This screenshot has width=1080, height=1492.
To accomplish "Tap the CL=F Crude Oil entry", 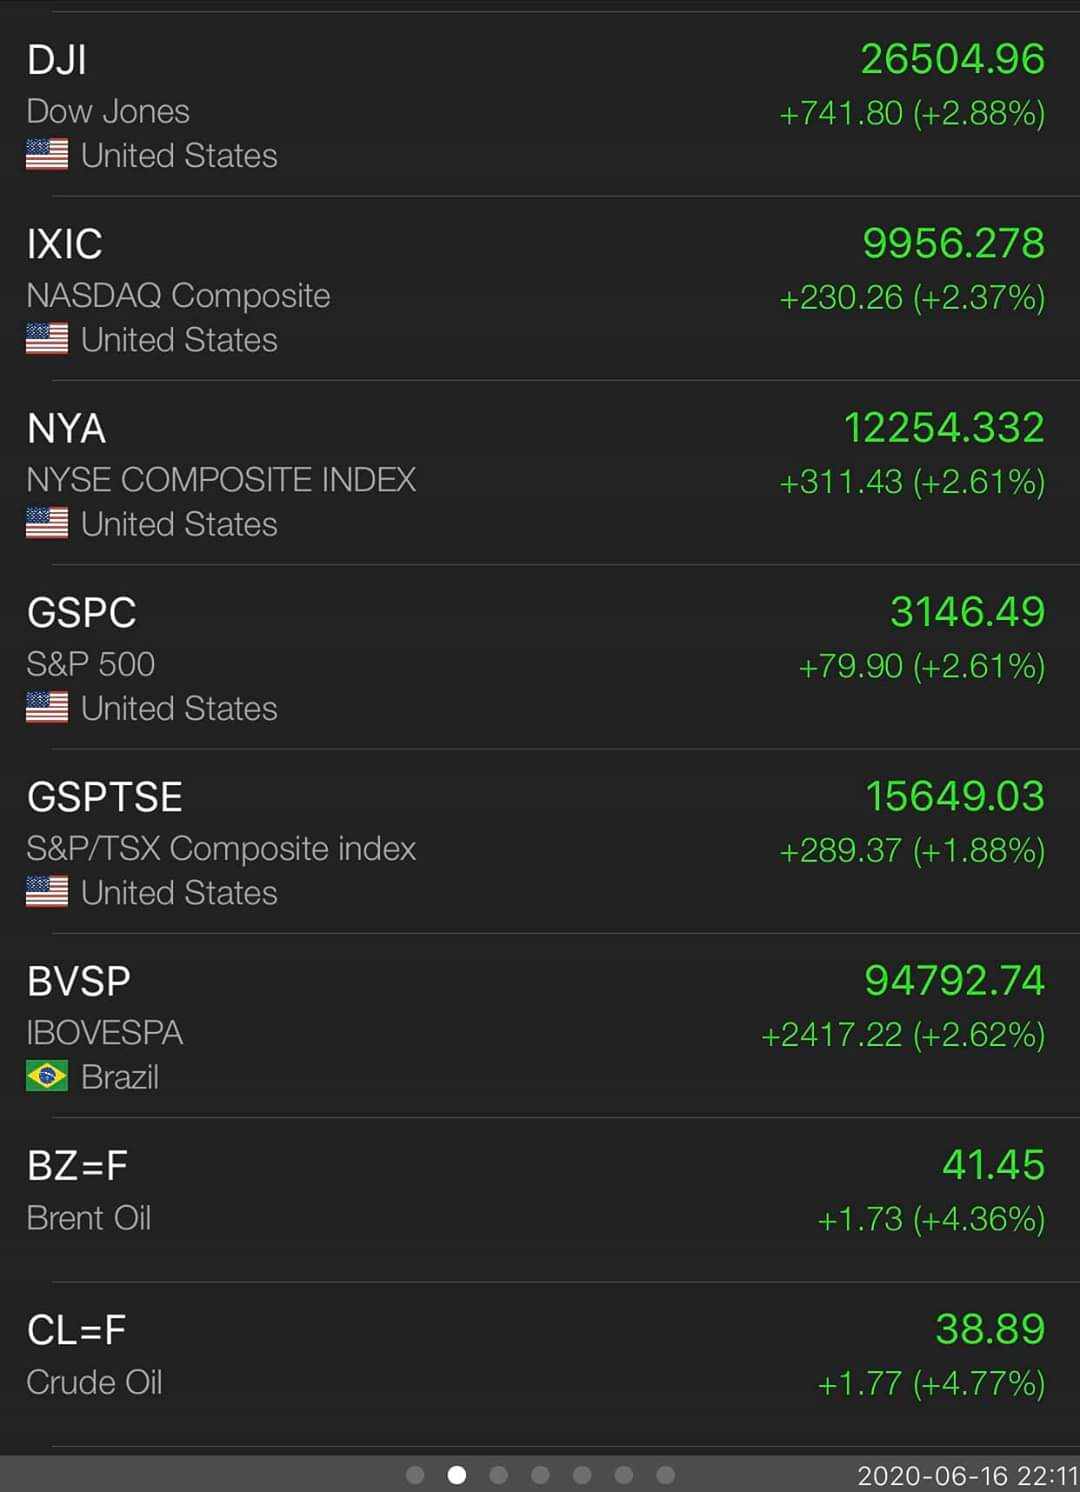I will point(77,1331).
